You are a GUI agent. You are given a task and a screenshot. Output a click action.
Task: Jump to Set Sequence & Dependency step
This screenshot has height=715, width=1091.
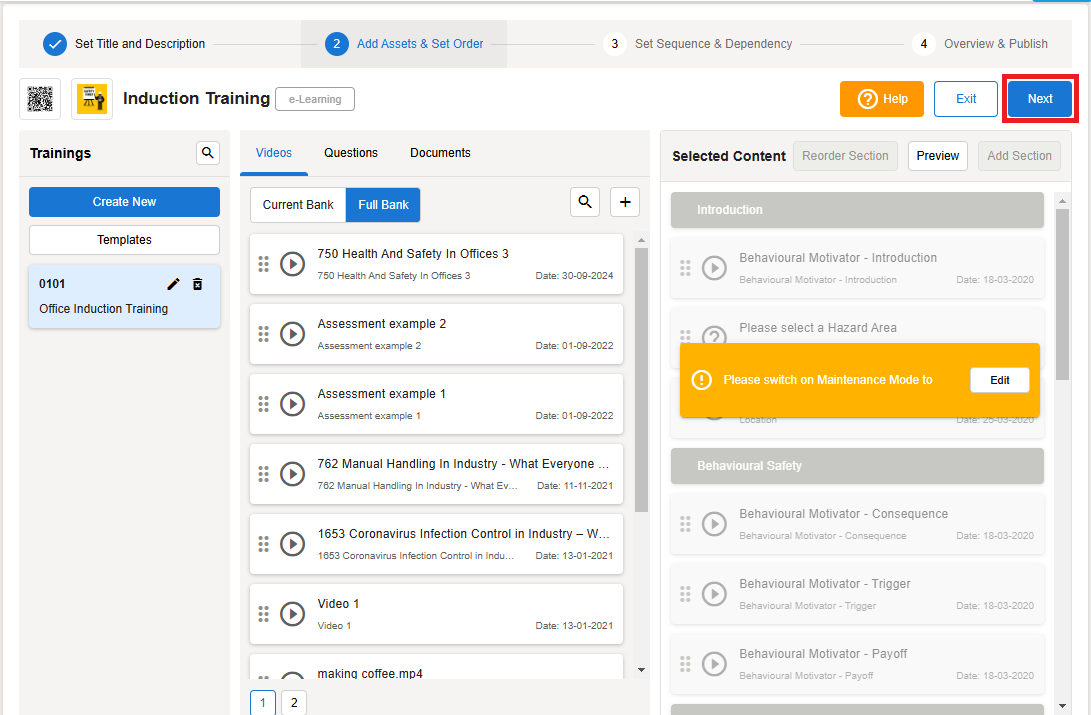click(x=713, y=44)
